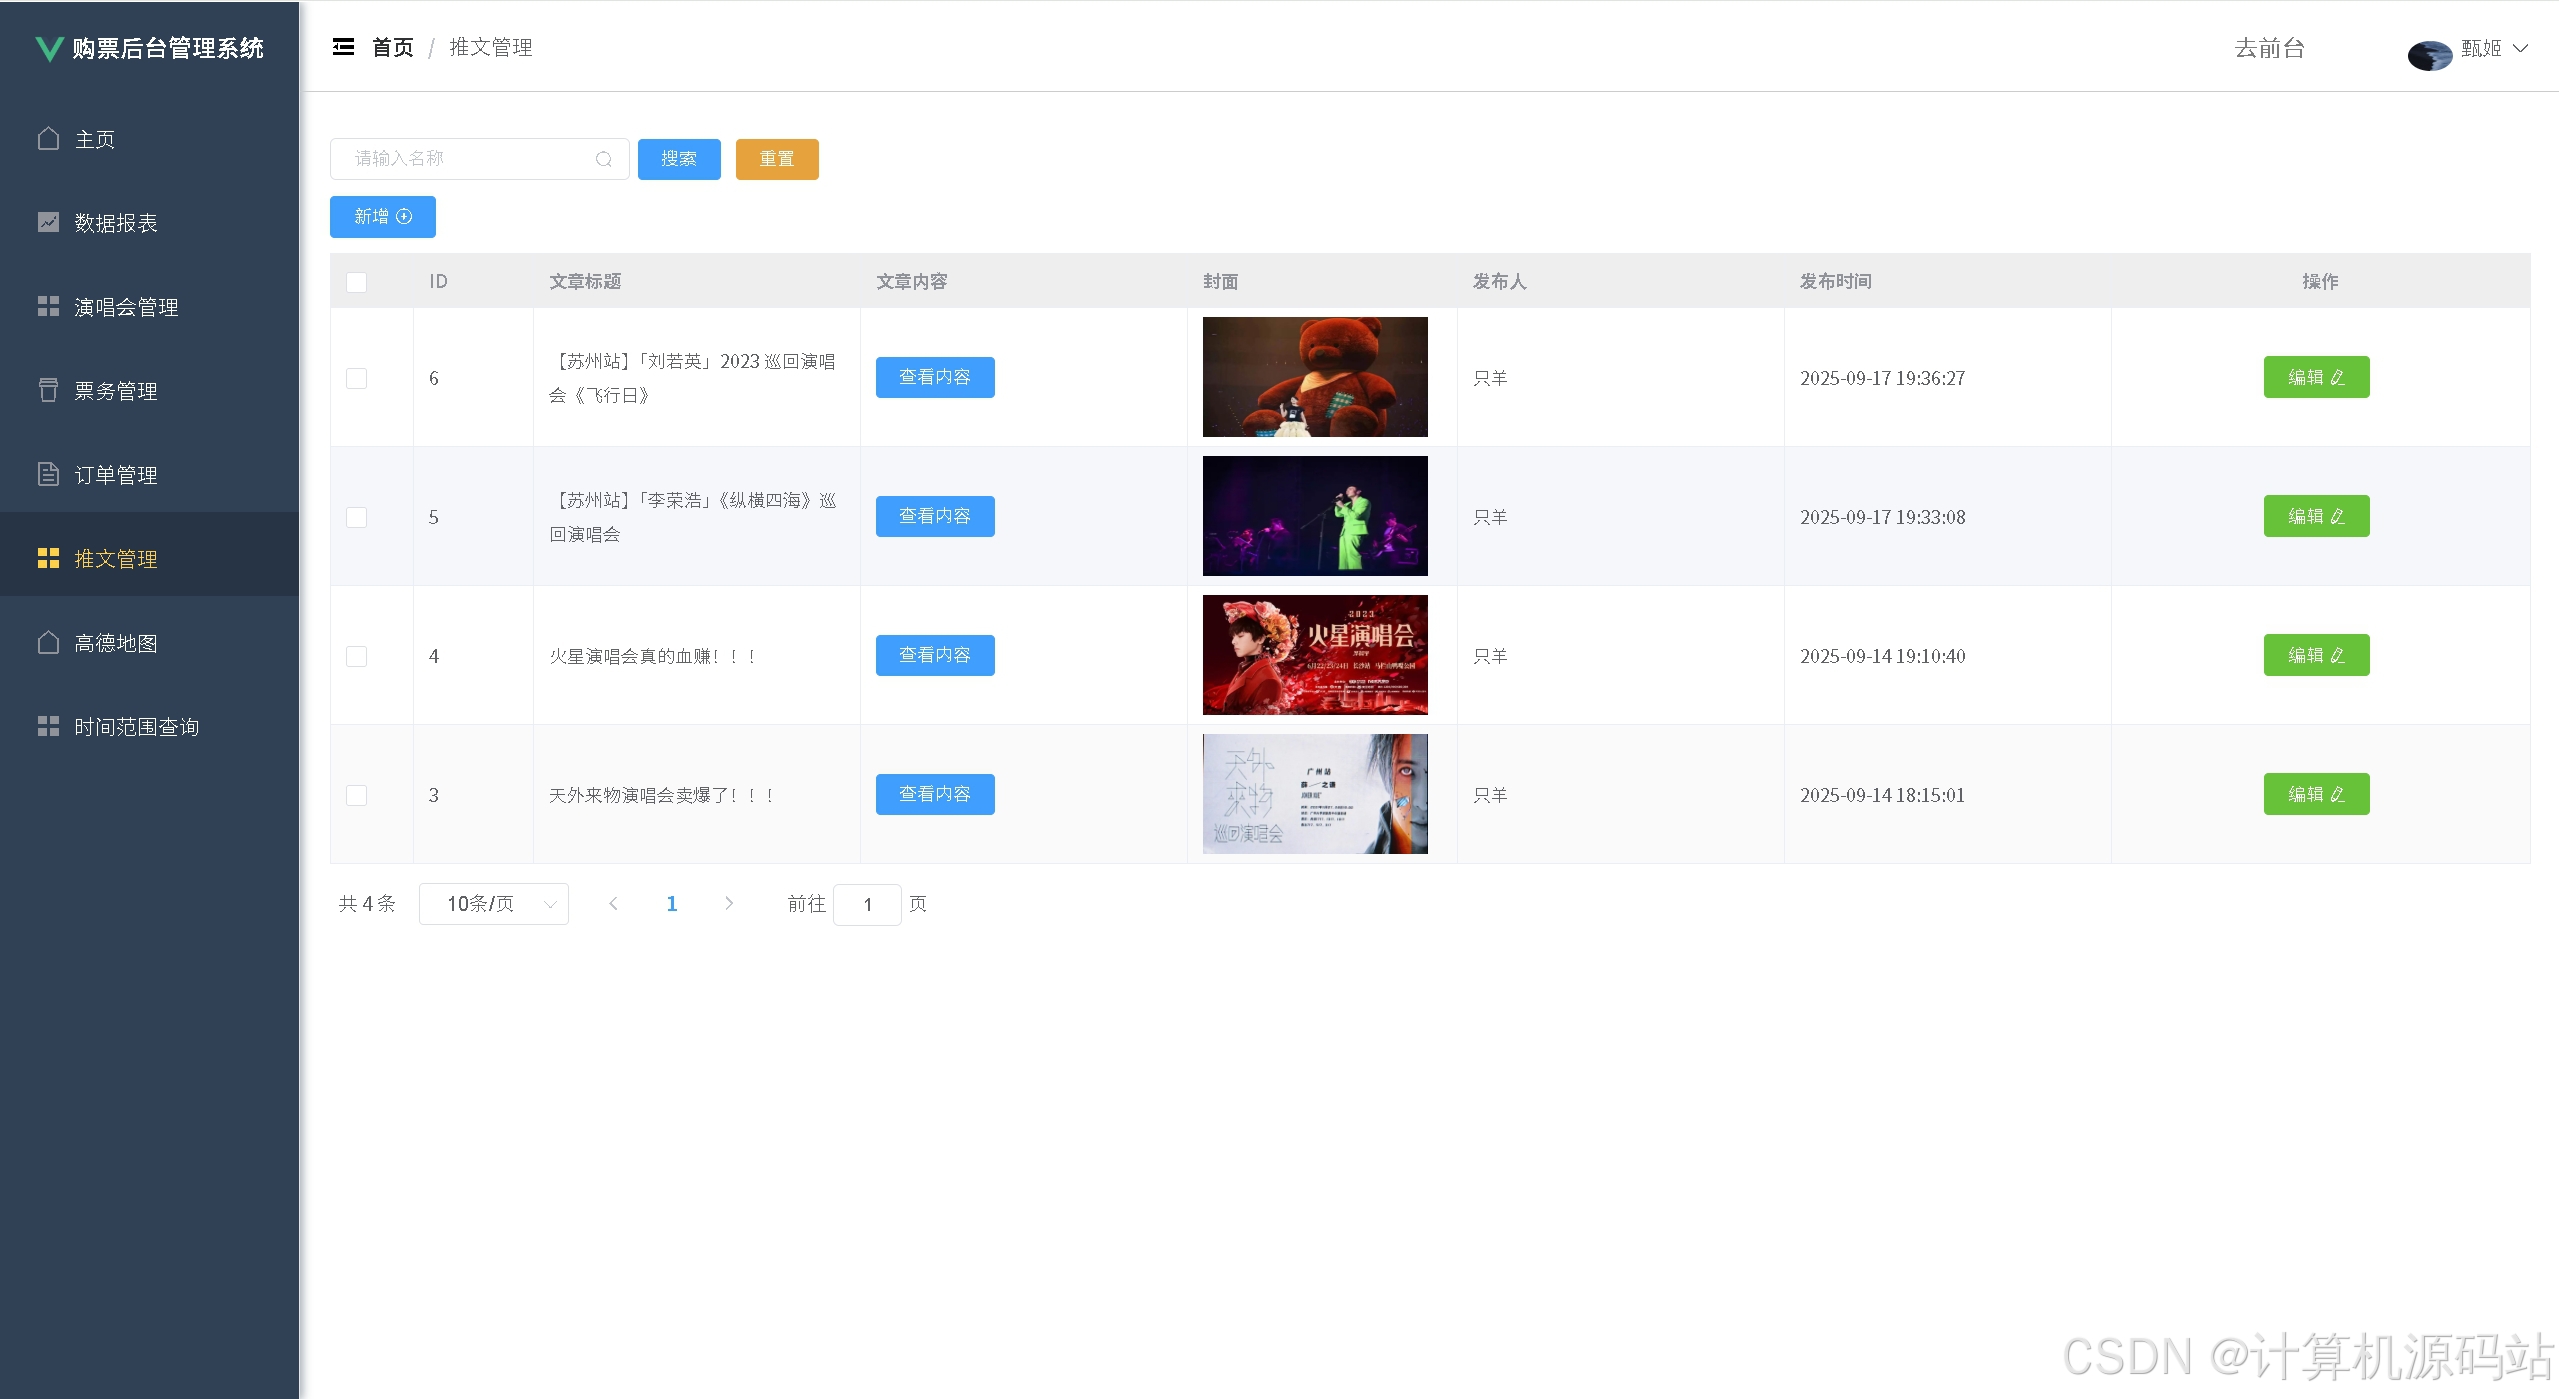Click the page jump number field
Image resolution: width=2559 pixels, height=1399 pixels.
tap(867, 905)
